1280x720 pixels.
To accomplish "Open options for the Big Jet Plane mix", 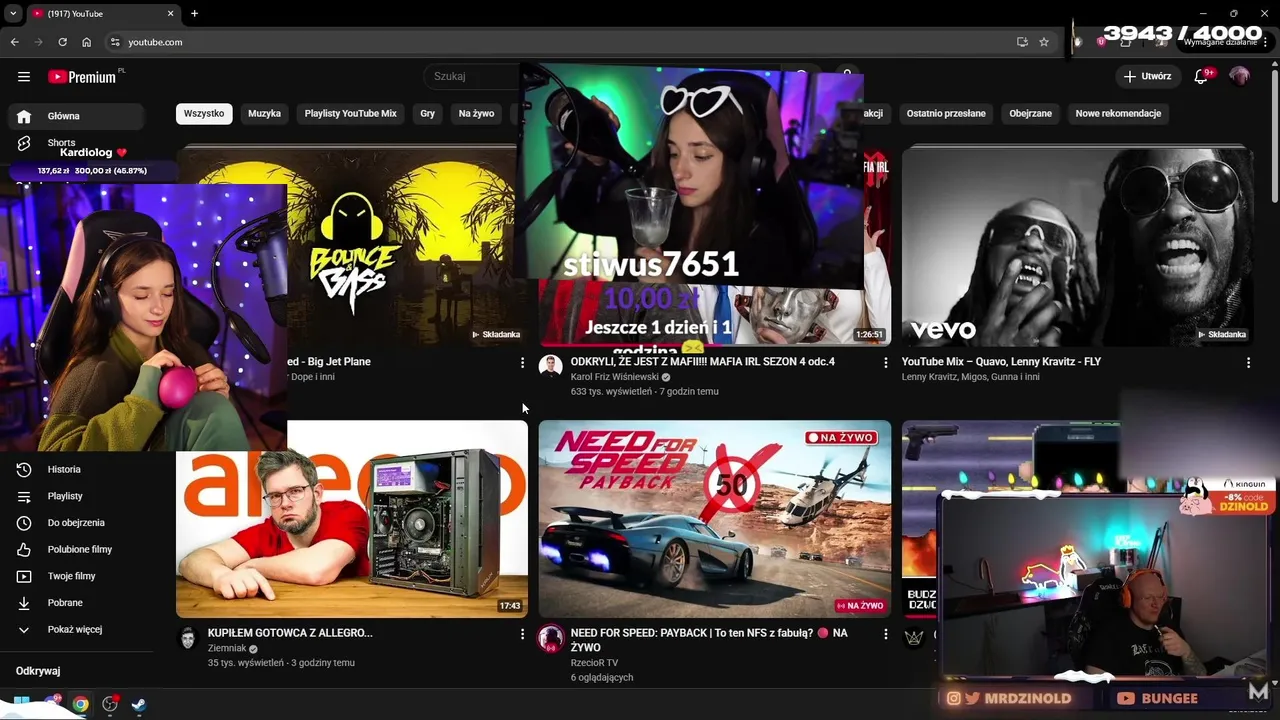I will [x=522, y=362].
